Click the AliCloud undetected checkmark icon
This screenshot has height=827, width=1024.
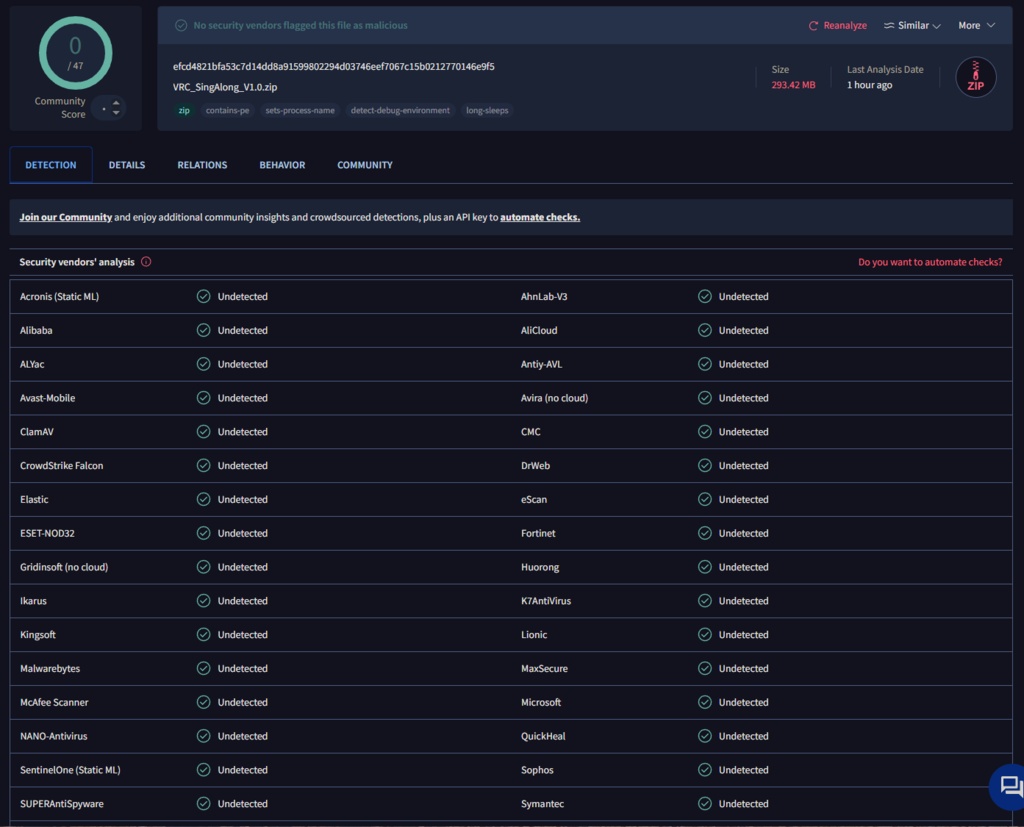coord(705,331)
